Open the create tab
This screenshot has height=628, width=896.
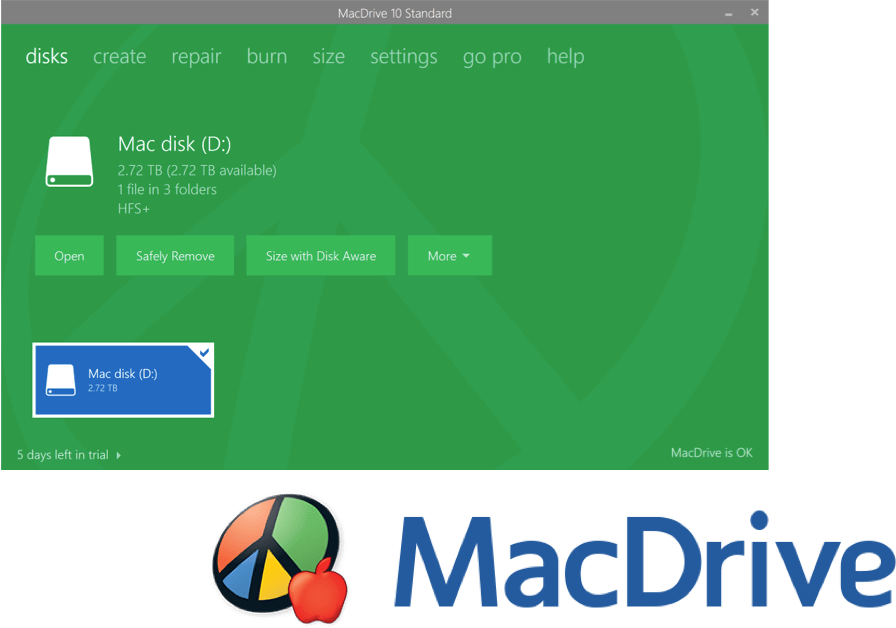tap(119, 57)
